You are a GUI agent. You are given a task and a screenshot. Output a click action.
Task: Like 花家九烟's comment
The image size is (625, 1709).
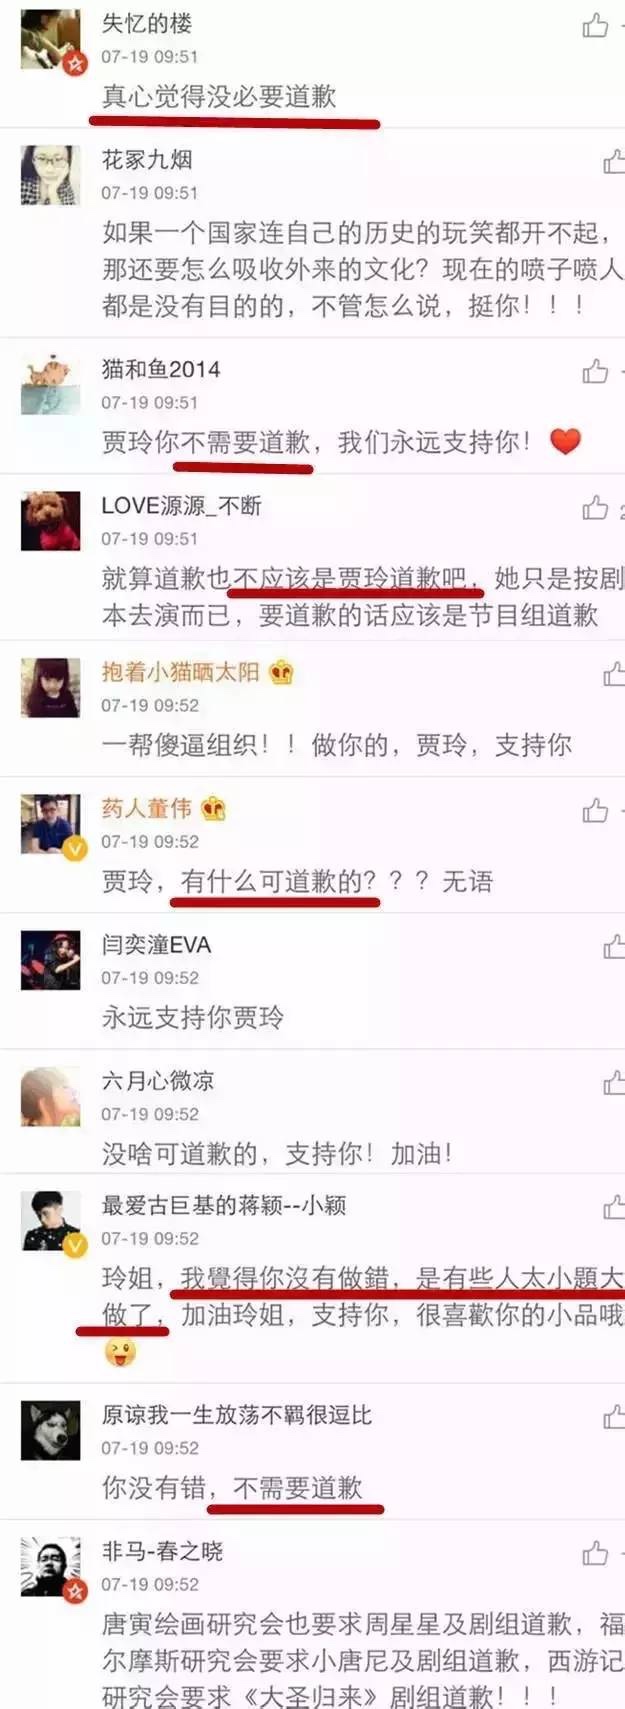pyautogui.click(x=614, y=161)
